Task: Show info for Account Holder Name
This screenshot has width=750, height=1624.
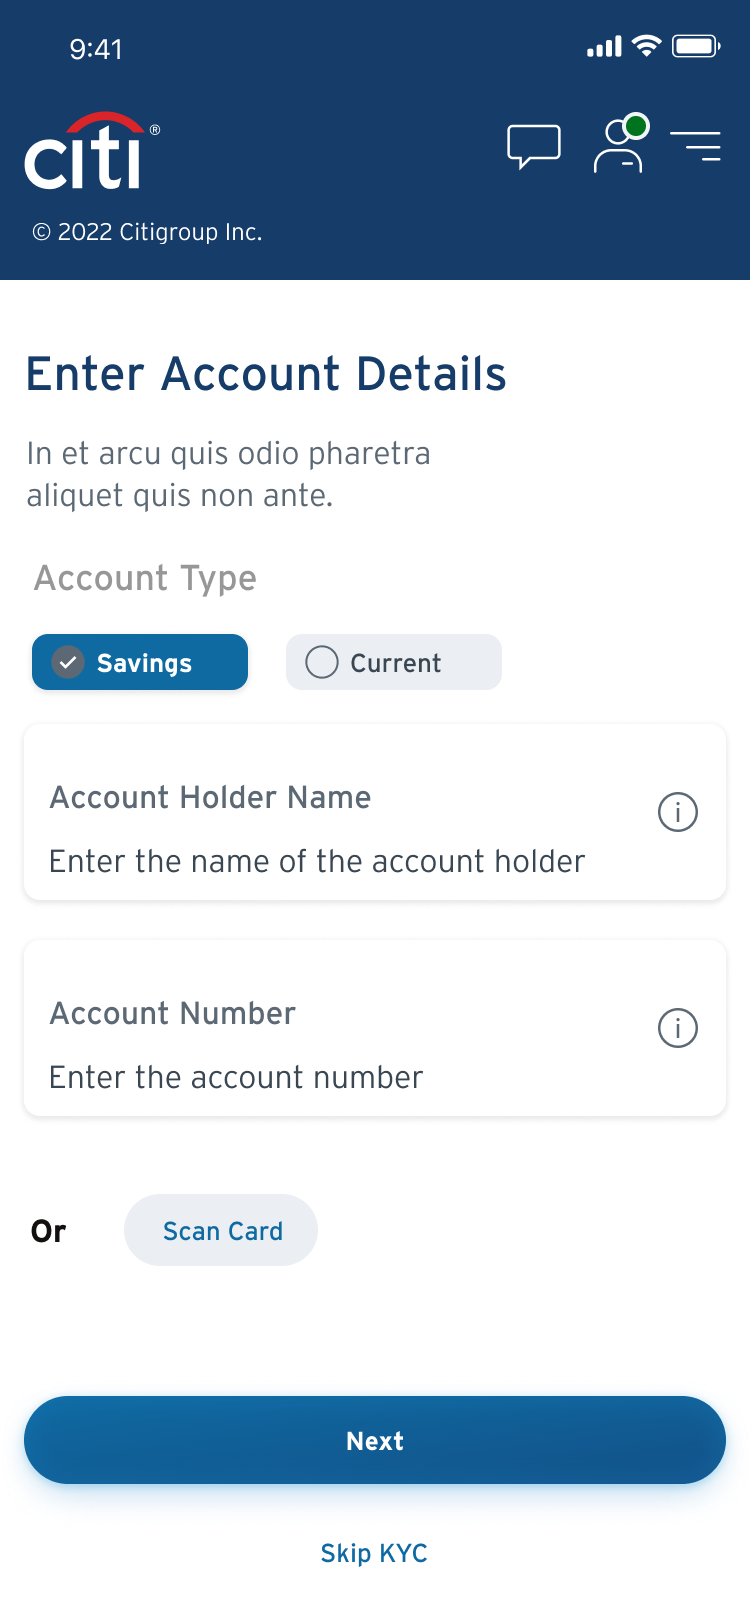Action: click(678, 812)
